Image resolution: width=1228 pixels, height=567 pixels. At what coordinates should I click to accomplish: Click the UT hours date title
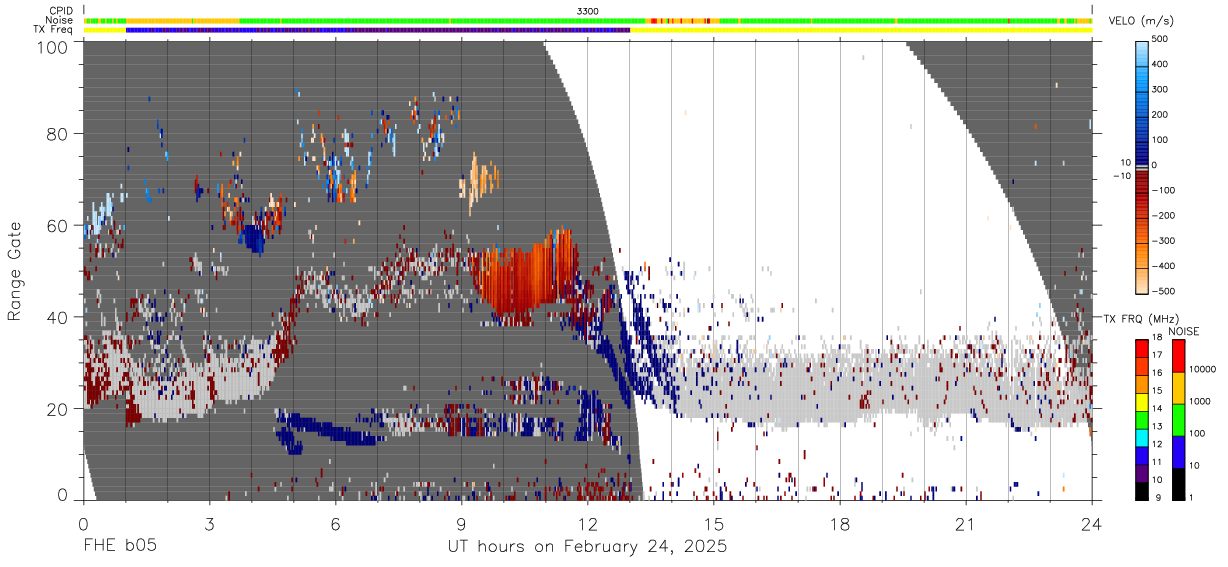[587, 548]
